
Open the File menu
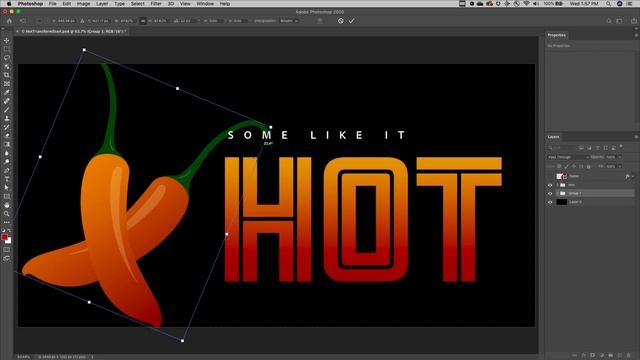click(53, 4)
